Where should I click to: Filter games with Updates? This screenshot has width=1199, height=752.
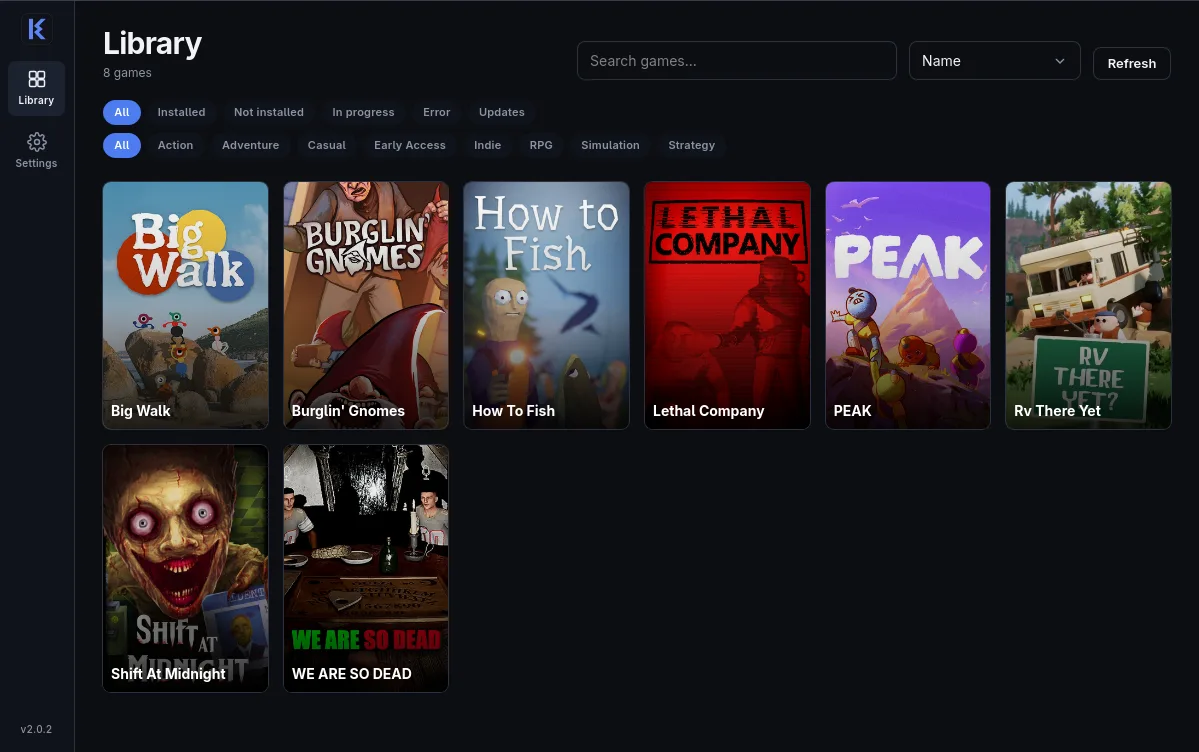pos(502,112)
